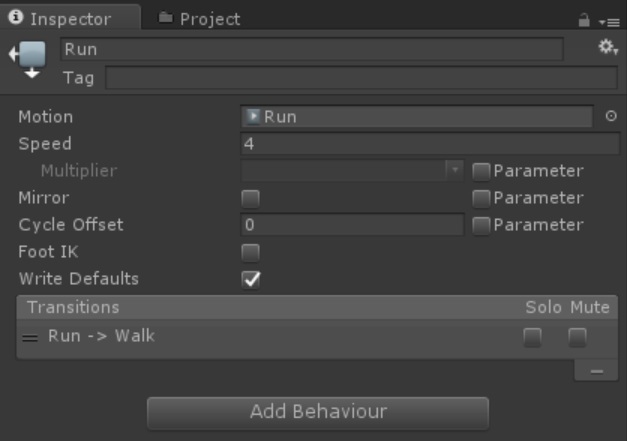Click the Run animation clip icon in Motion field
Screen dimensions: 627x441
point(253,116)
